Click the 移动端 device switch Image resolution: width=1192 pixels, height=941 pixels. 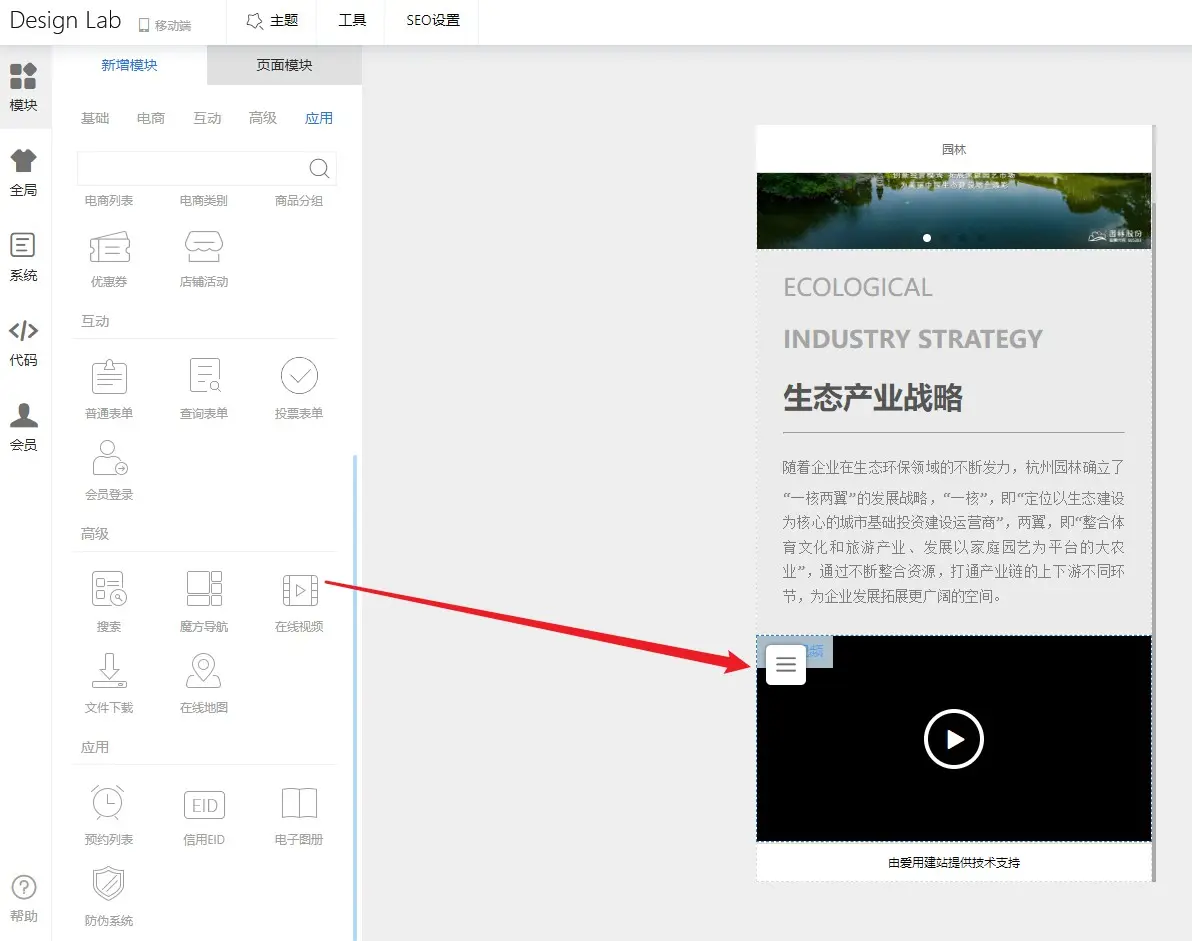[165, 25]
